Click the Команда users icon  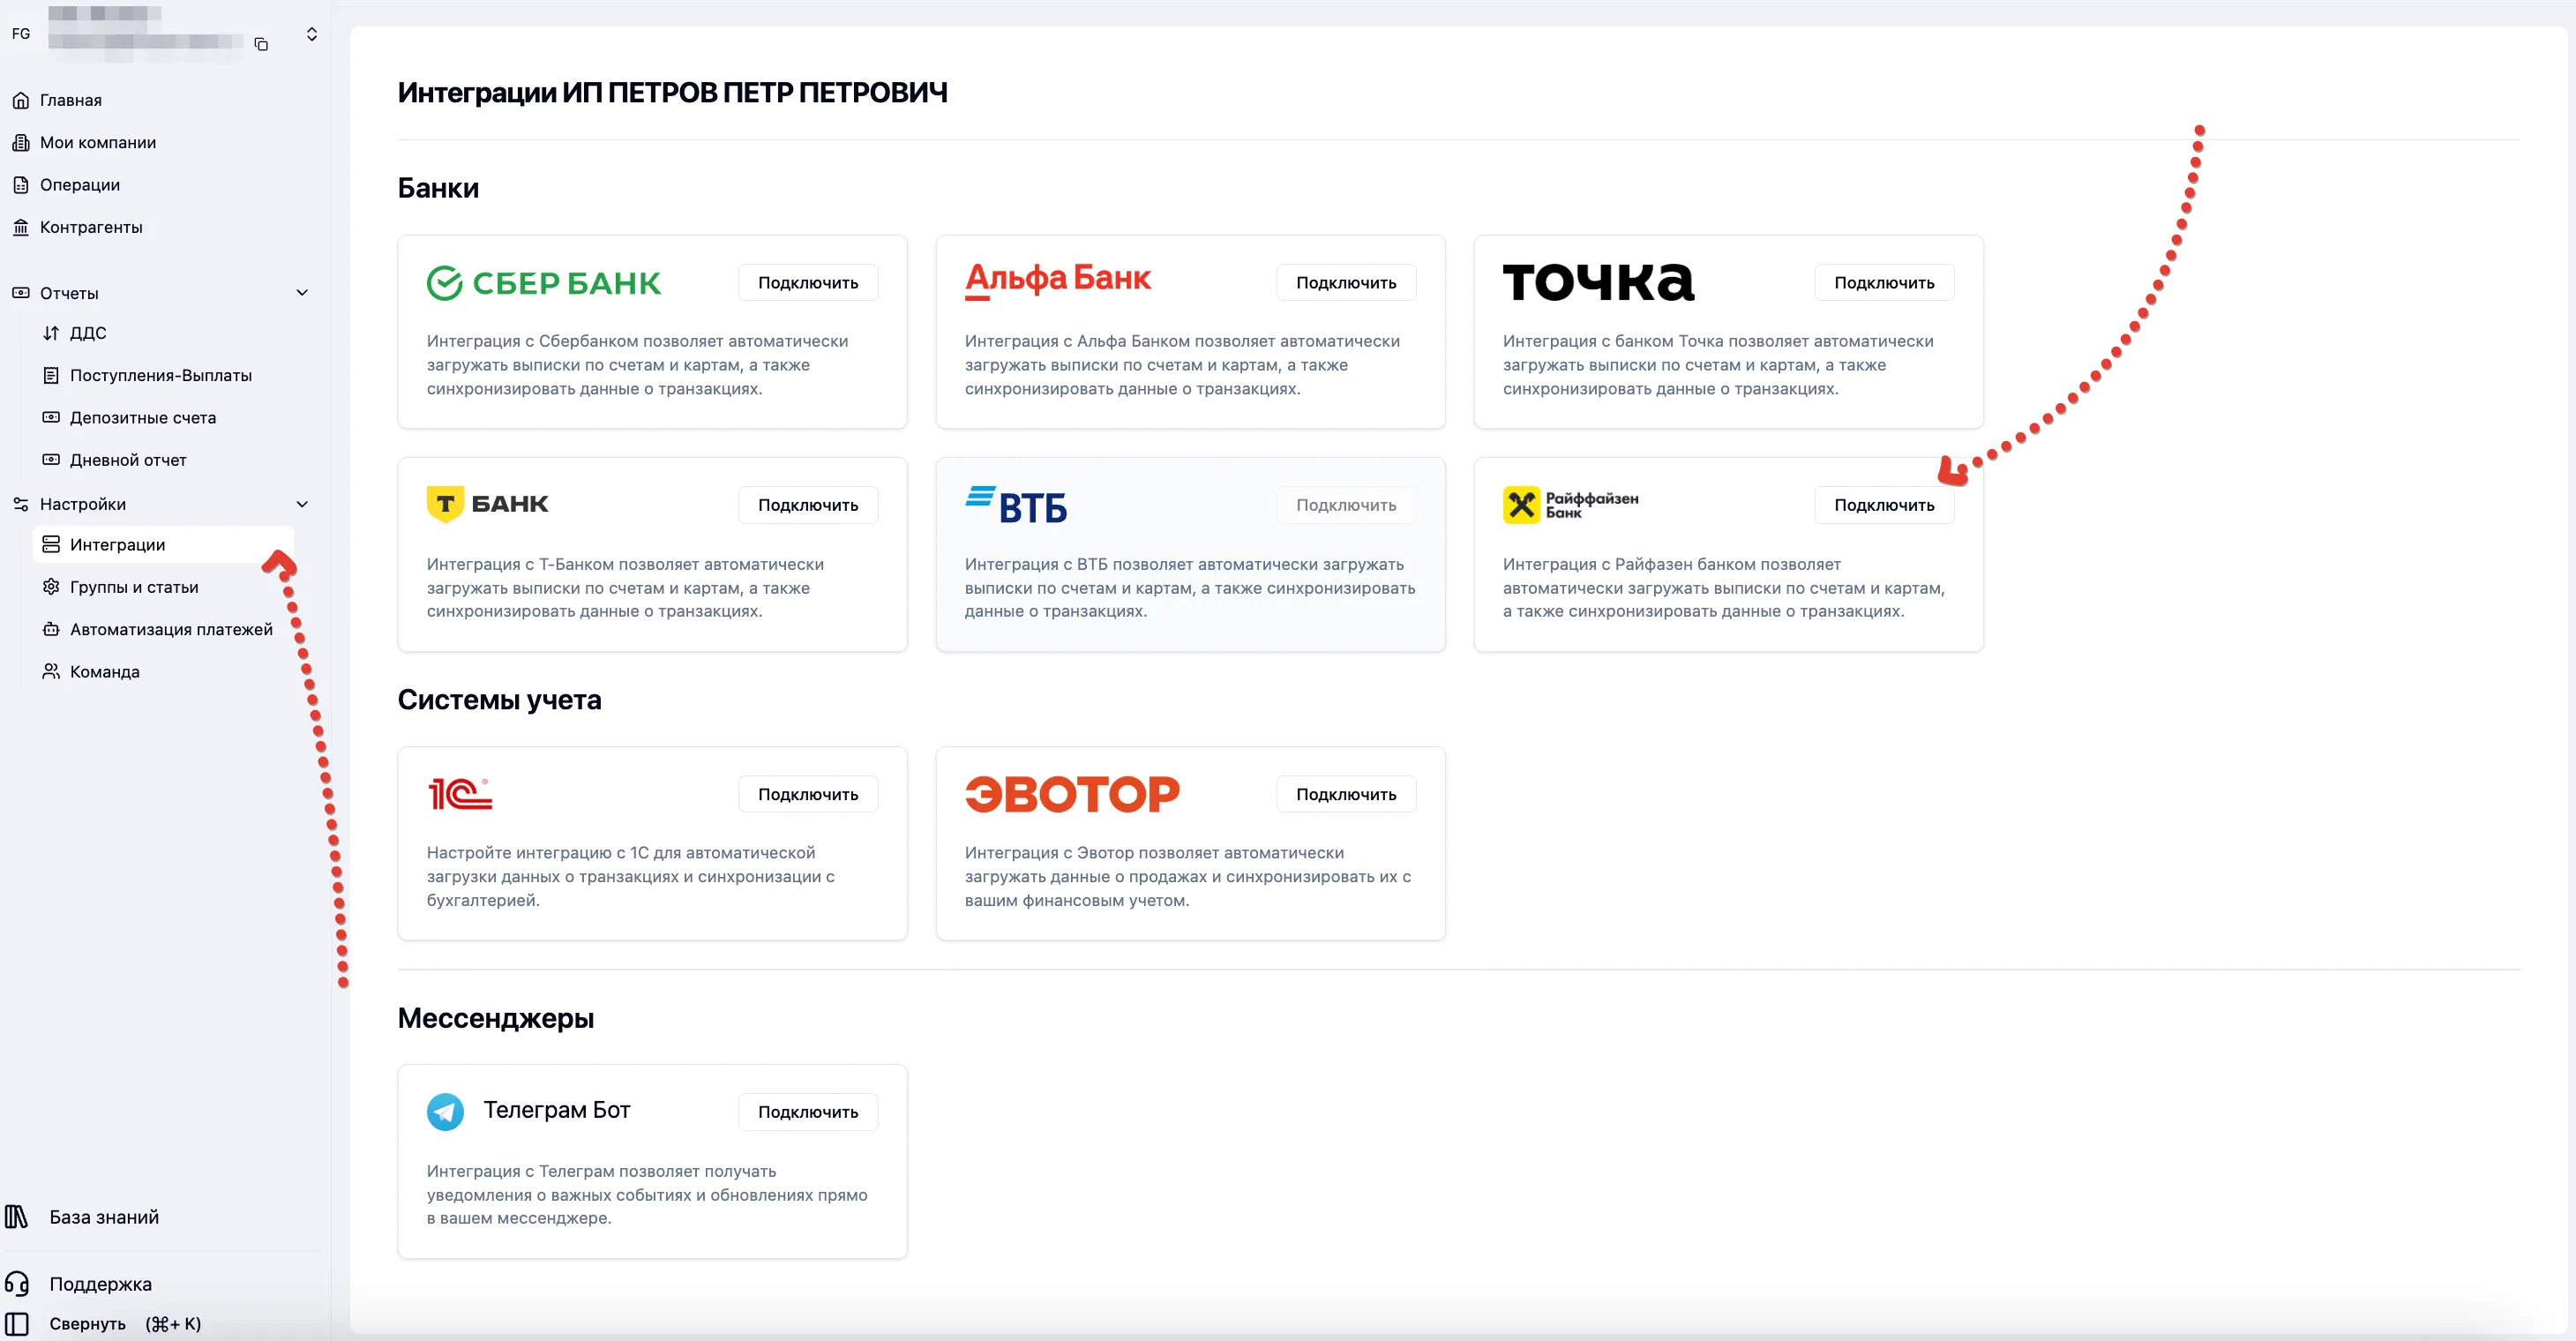point(51,671)
